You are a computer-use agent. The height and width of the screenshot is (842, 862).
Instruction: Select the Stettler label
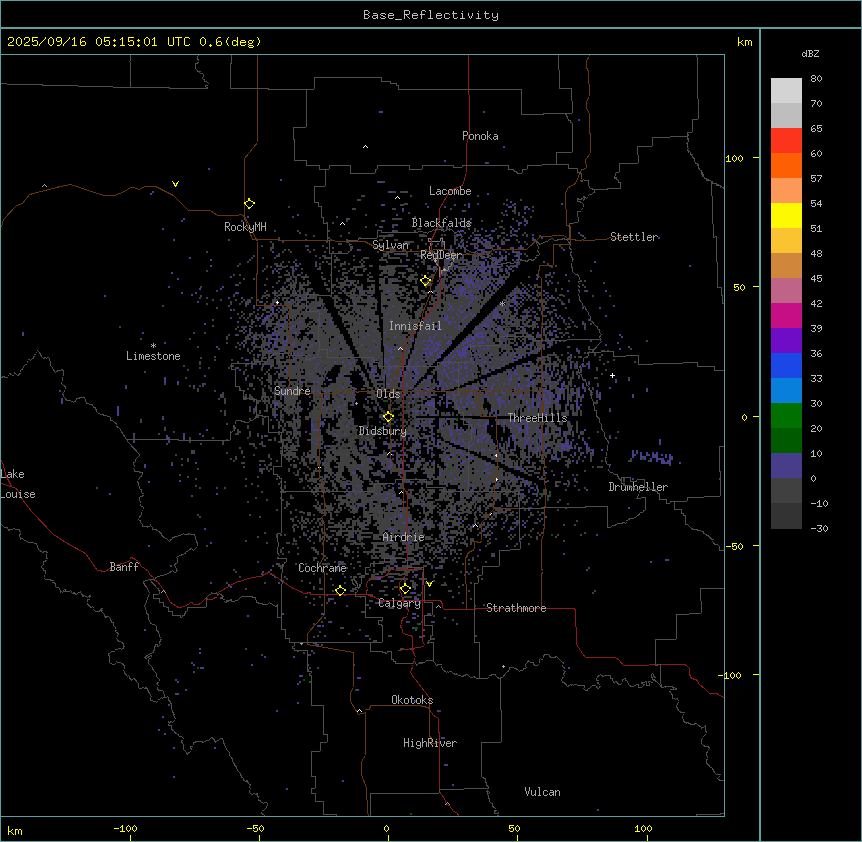[x=634, y=237]
